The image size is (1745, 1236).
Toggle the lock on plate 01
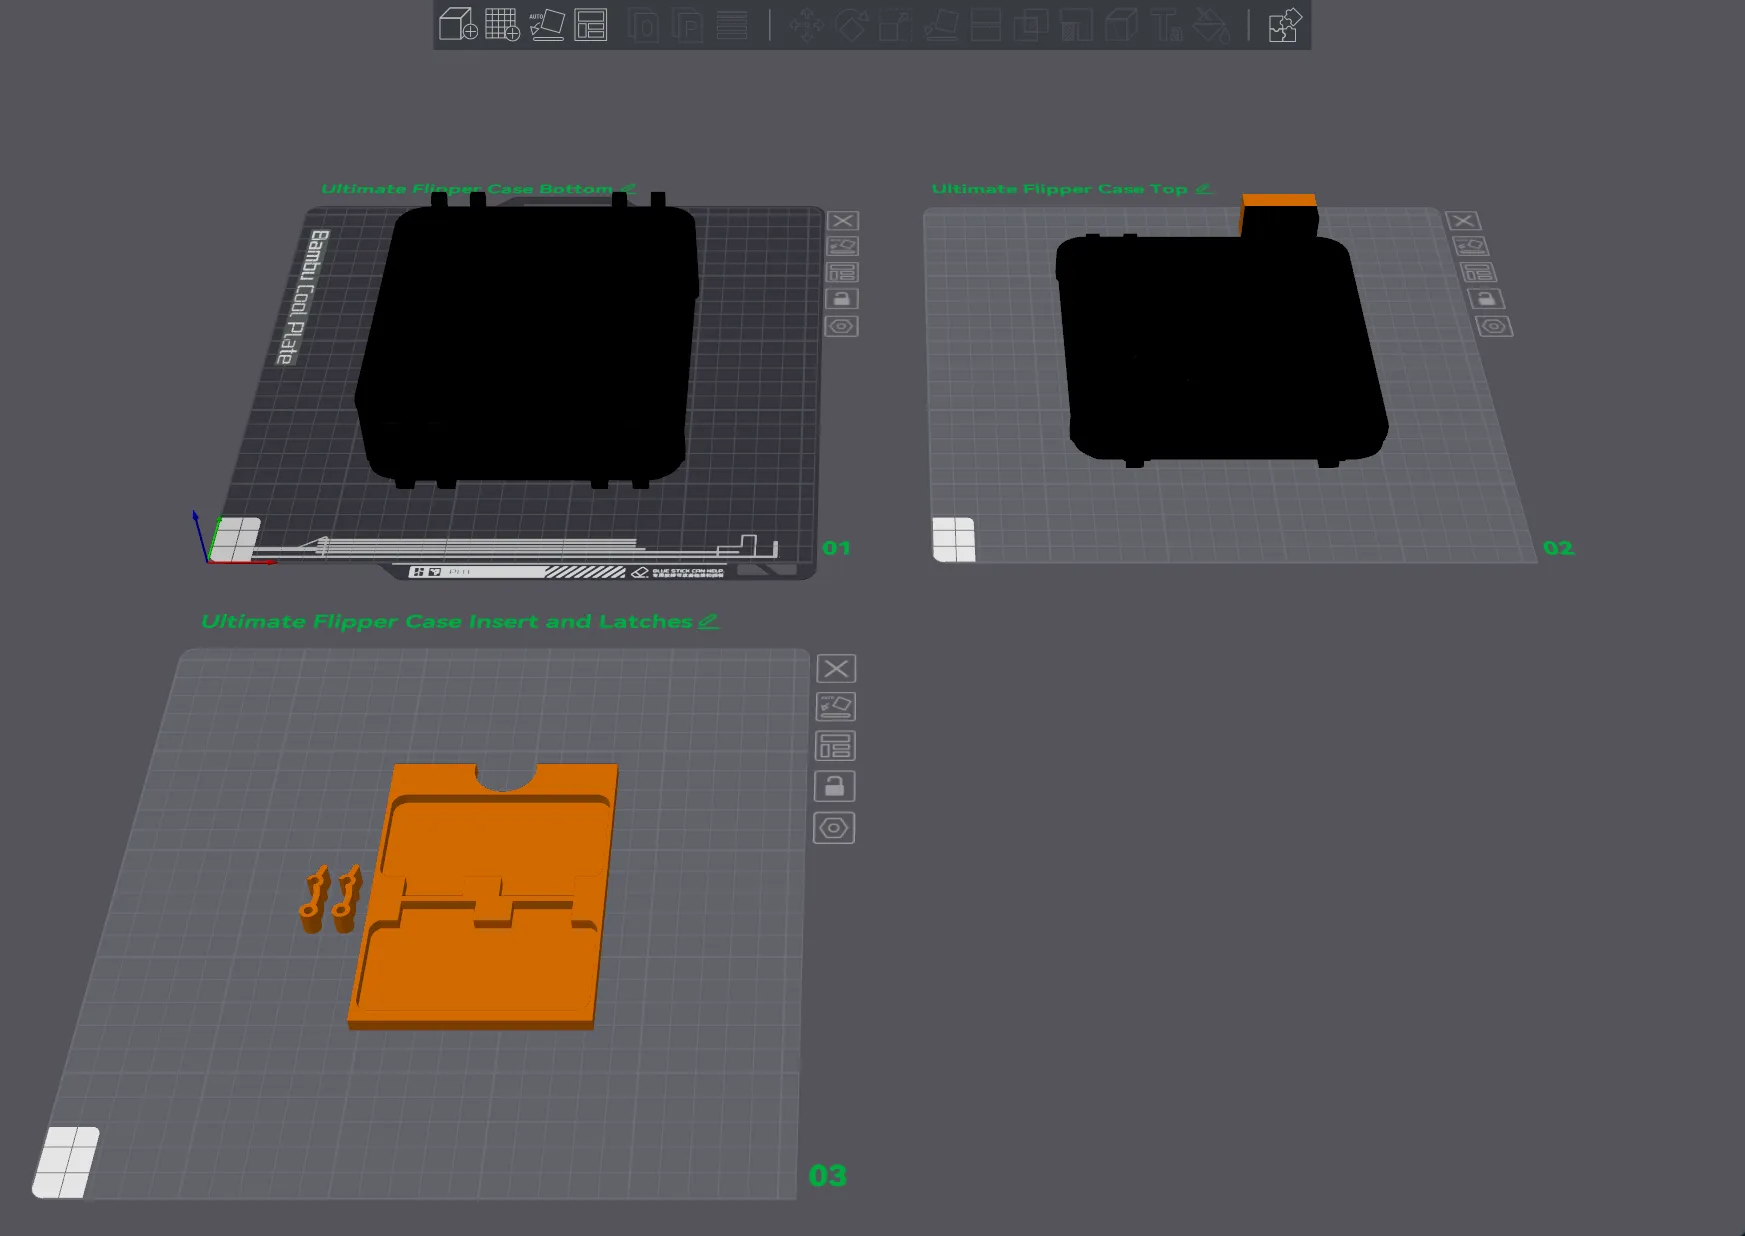click(841, 299)
